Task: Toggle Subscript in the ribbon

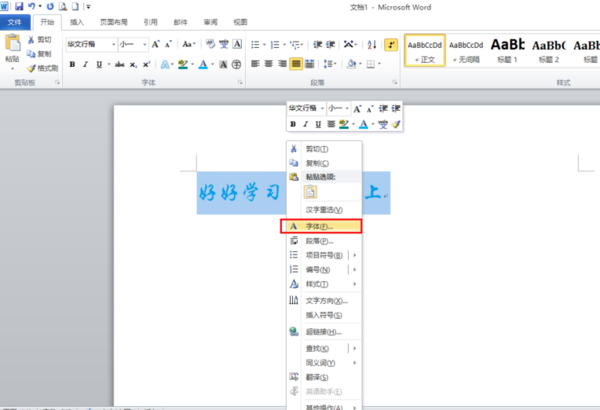Action: [133, 64]
